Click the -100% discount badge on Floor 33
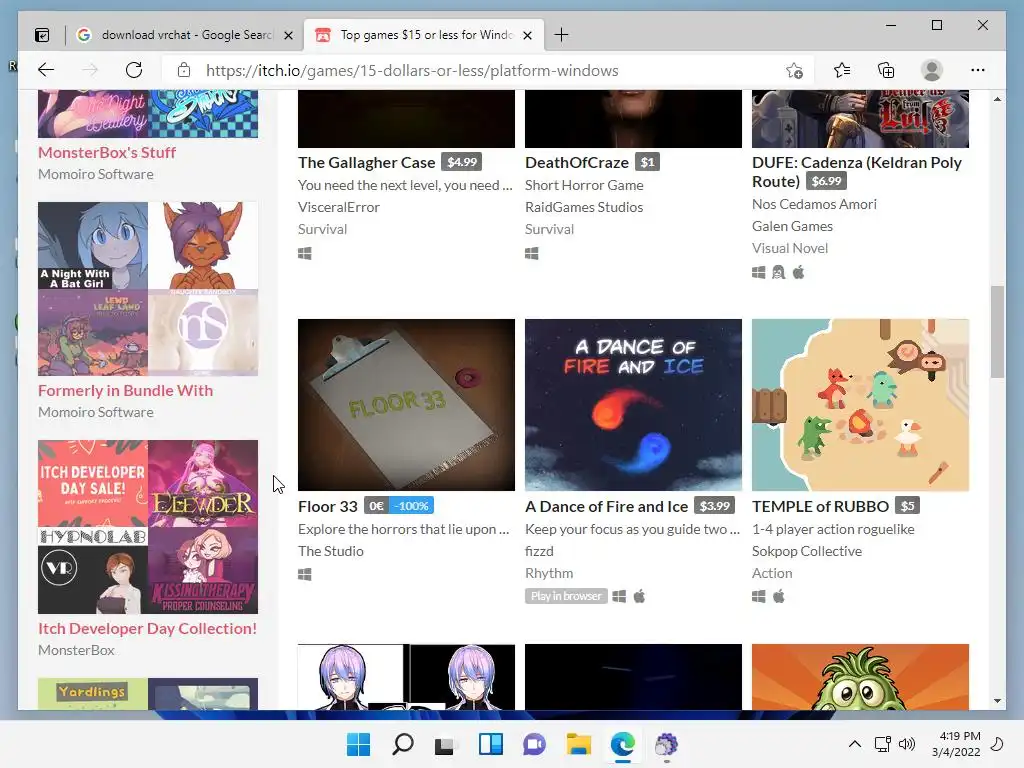Viewport: 1024px width, 768px height. (411, 506)
